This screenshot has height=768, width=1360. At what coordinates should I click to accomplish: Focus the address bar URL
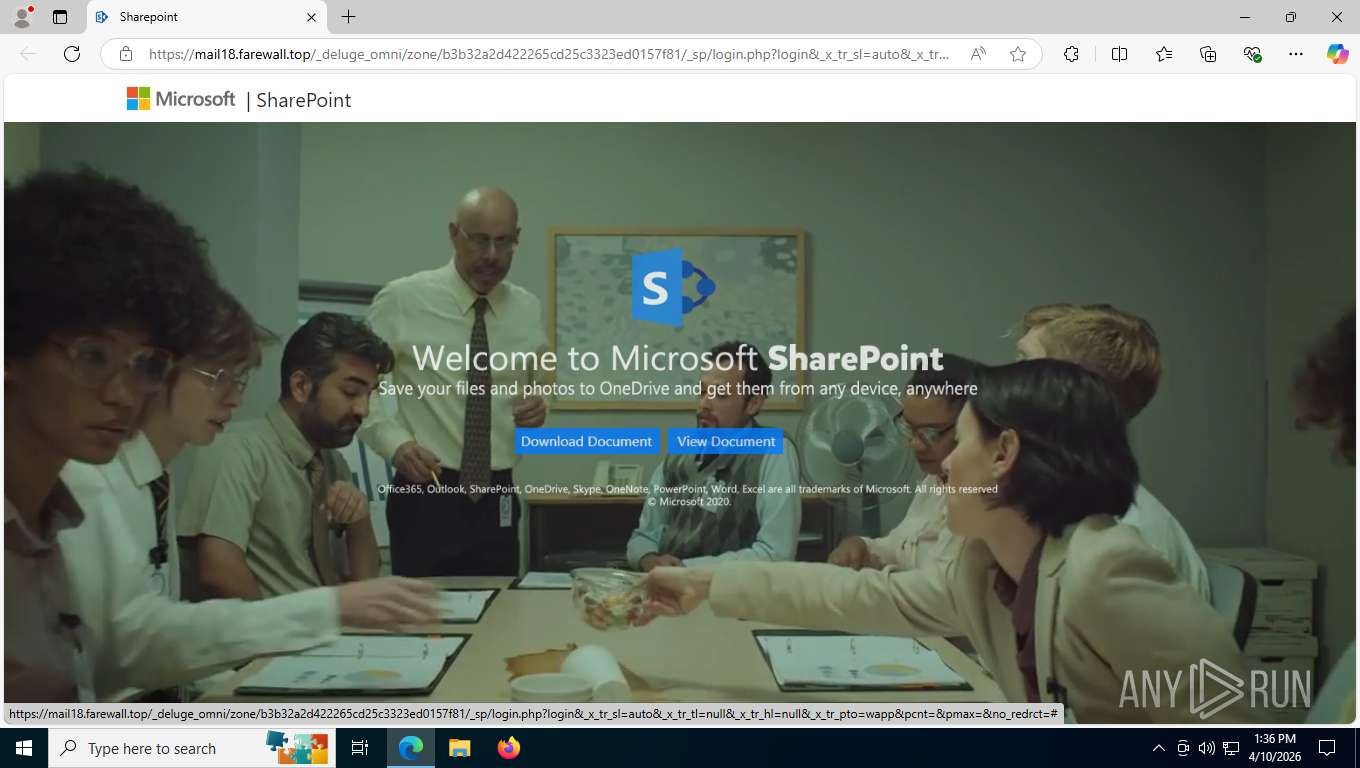[x=548, y=54]
